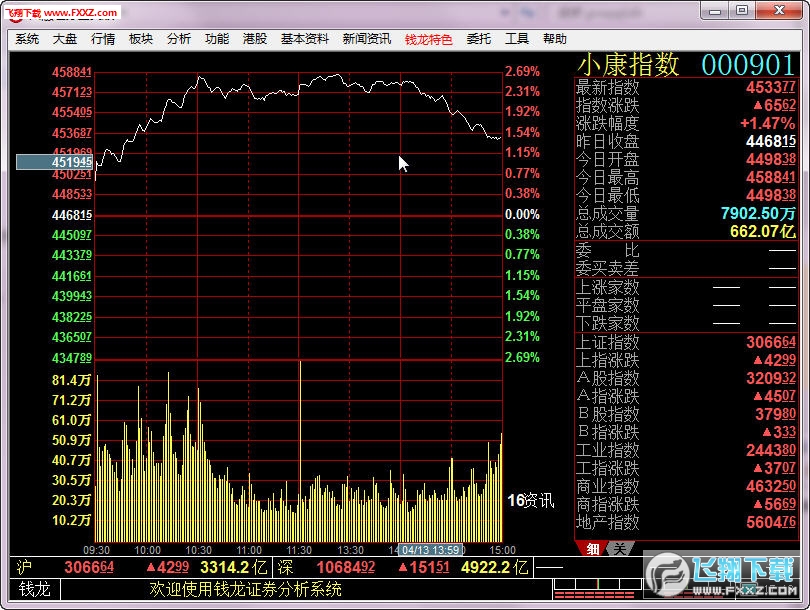Open the 系统 menu
Viewport: 810px width, 610px height.
(25, 38)
